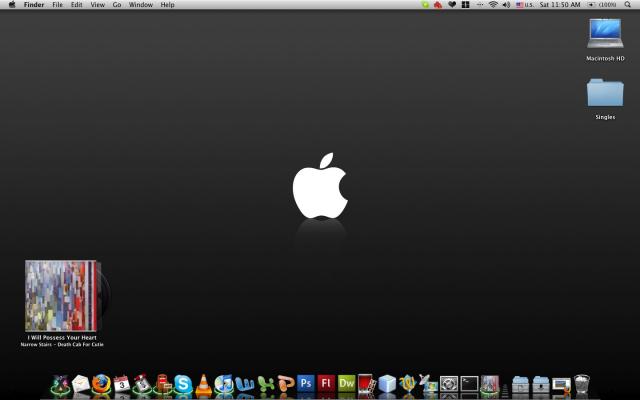Image resolution: width=640 pixels, height=400 pixels.
Task: Open the Documents stack in the dock
Action: 520,384
